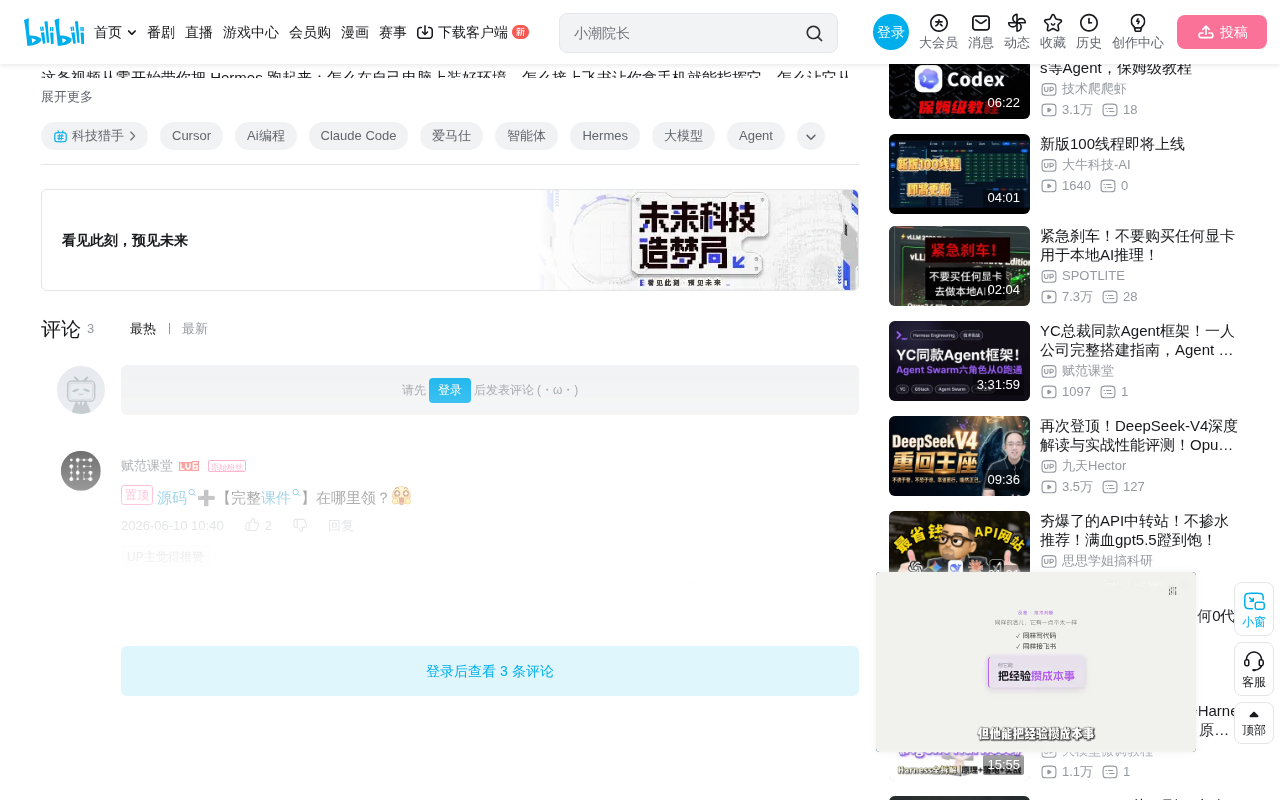
Task: Click 回复 on the pinned comment
Action: click(341, 525)
